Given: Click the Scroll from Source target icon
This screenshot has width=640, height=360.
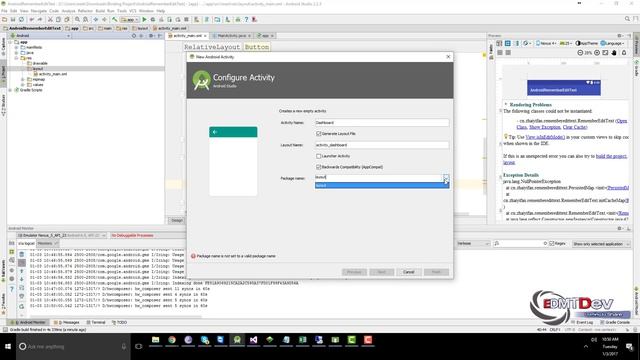Looking at the screenshot, I should pos(134,36).
